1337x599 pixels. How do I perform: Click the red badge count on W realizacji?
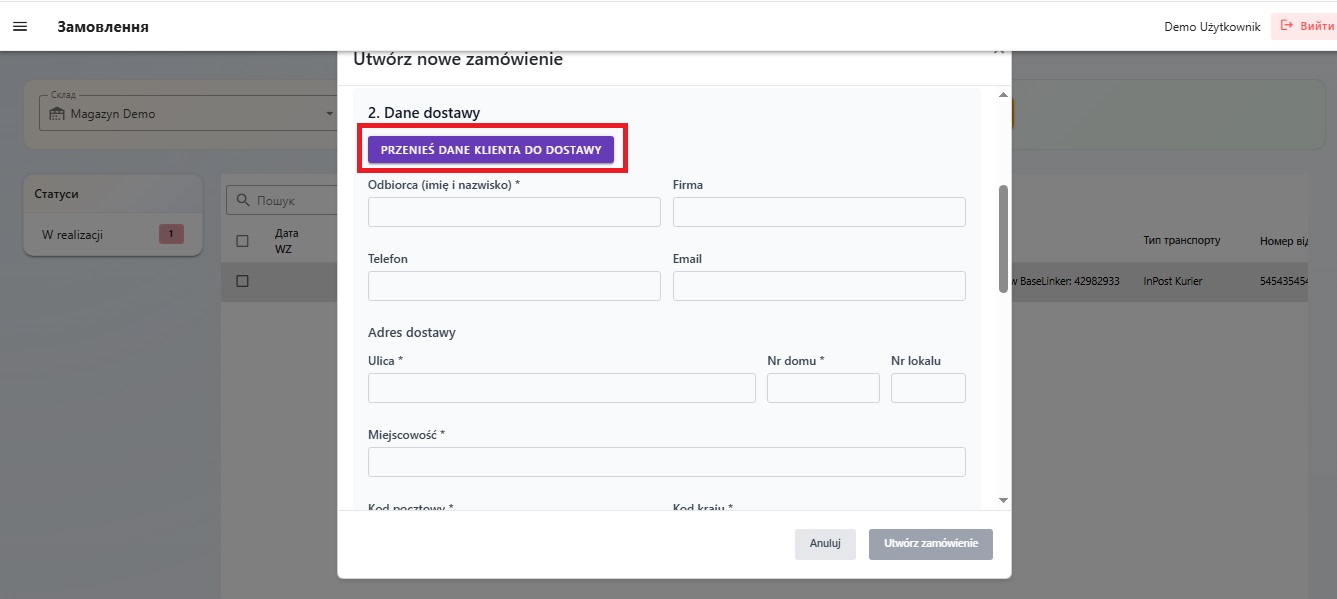tap(171, 235)
